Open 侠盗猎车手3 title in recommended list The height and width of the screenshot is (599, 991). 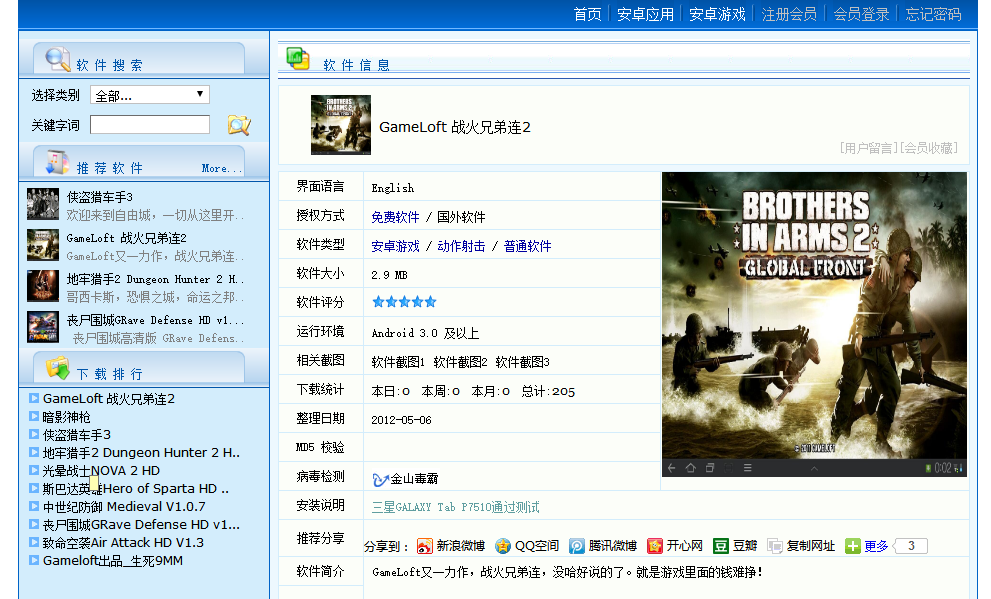point(100,197)
